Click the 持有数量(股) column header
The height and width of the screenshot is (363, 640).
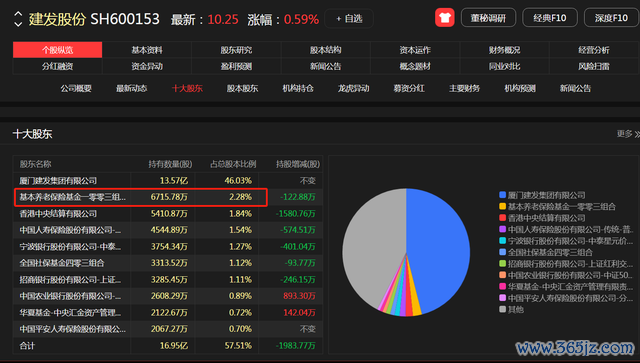pos(170,164)
